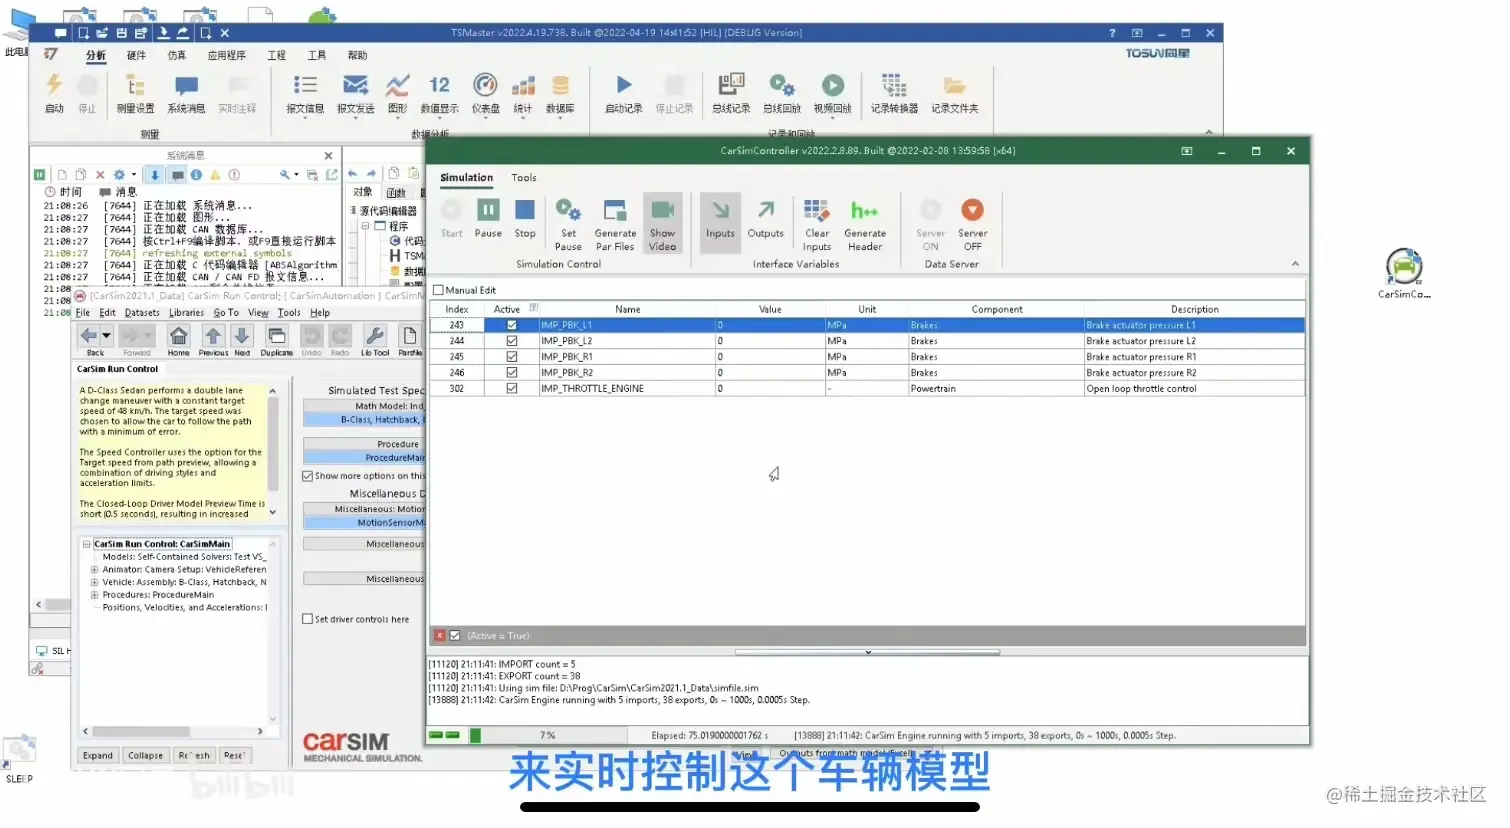
Task: Expand Procedures: ProcedureMain tree node
Action: (94, 595)
